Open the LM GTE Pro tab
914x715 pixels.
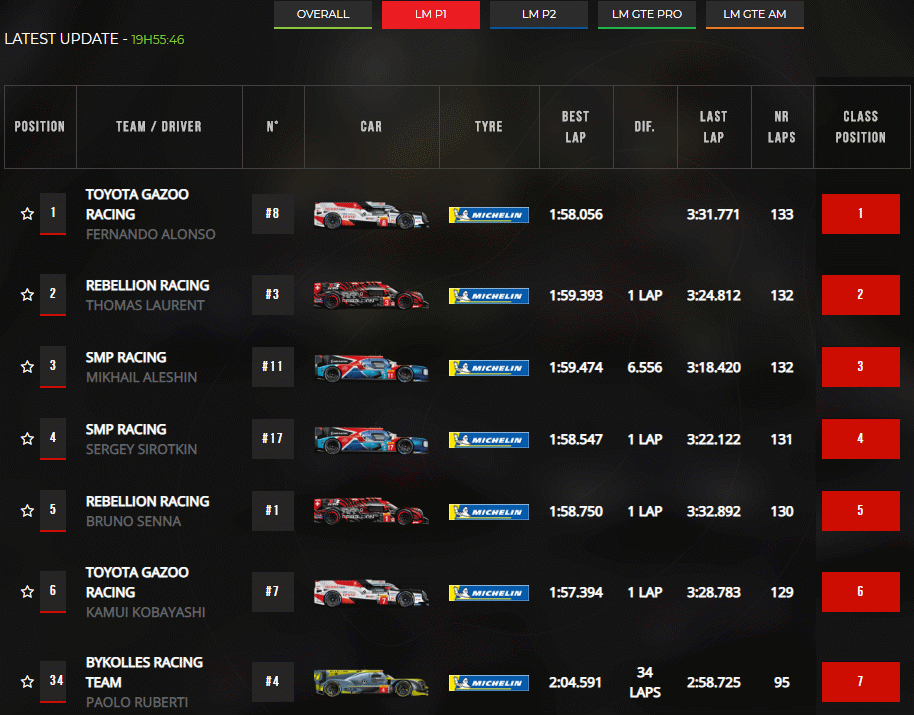pos(647,15)
